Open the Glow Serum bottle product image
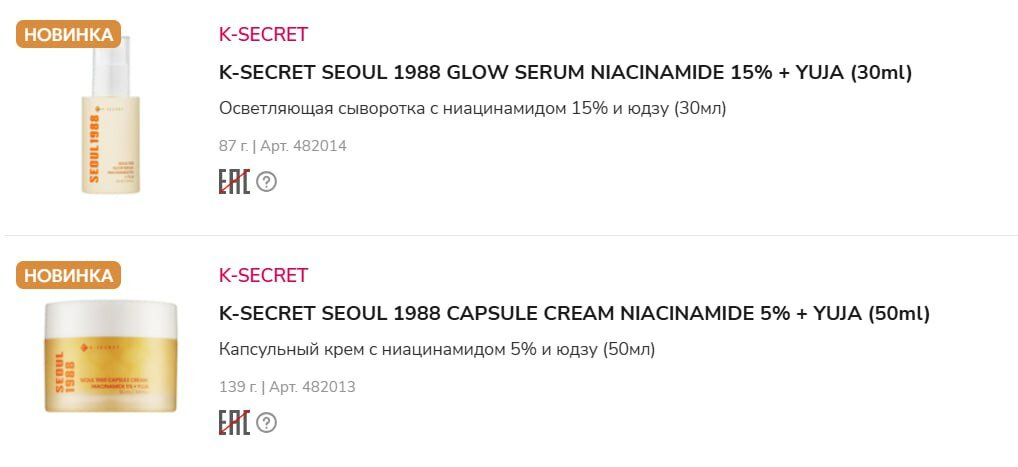1018x467 pixels. point(111,120)
